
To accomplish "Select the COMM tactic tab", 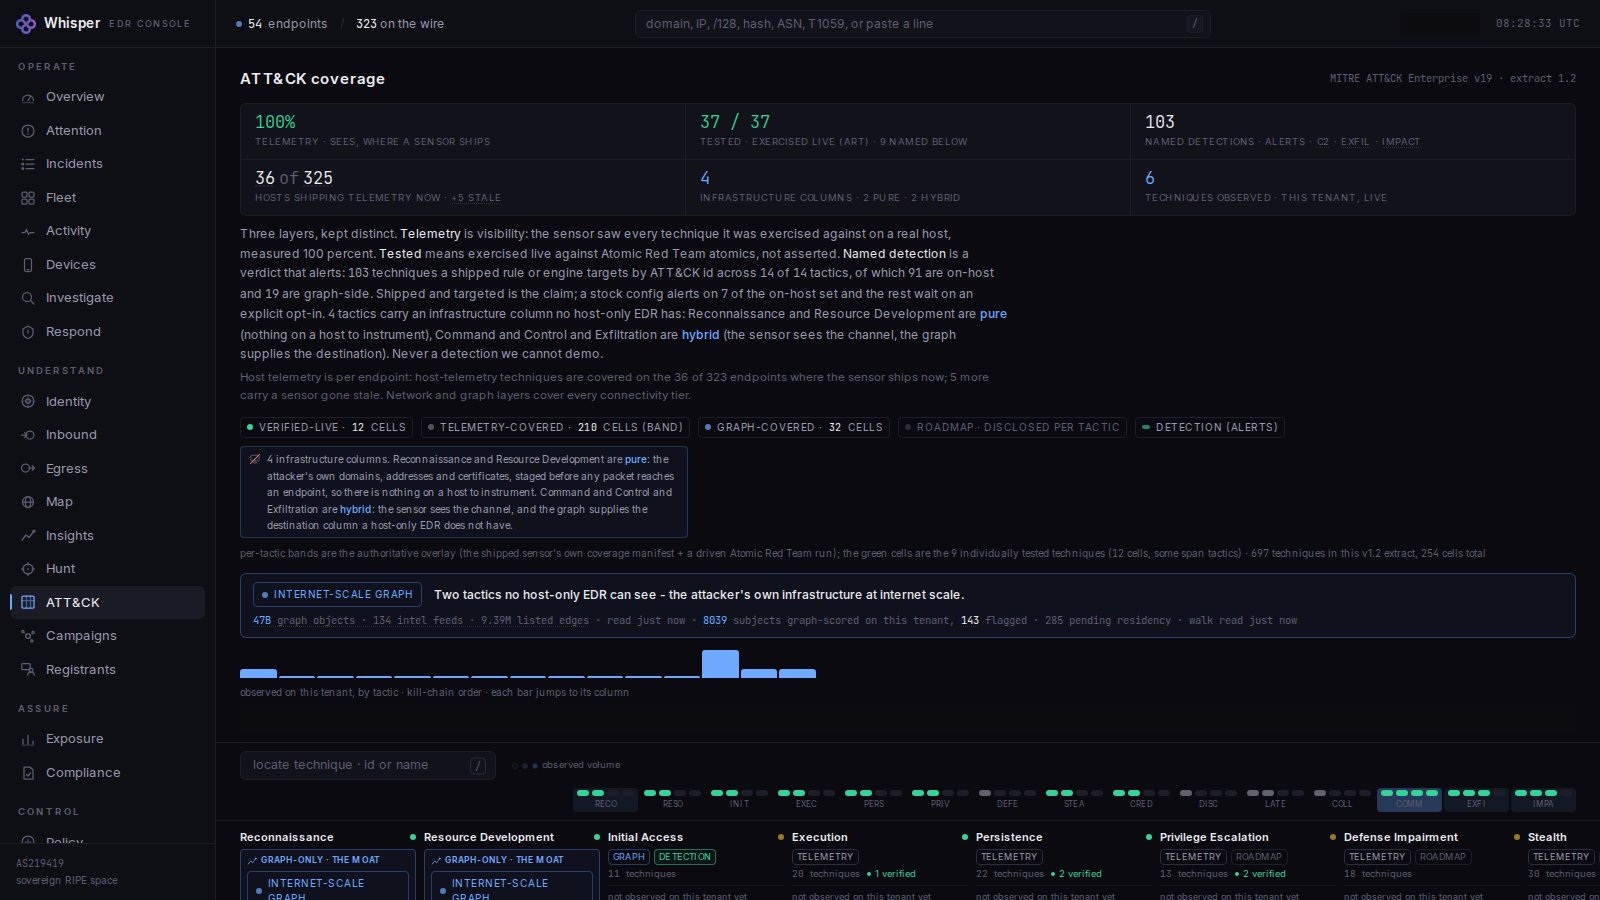I will pyautogui.click(x=1409, y=799).
